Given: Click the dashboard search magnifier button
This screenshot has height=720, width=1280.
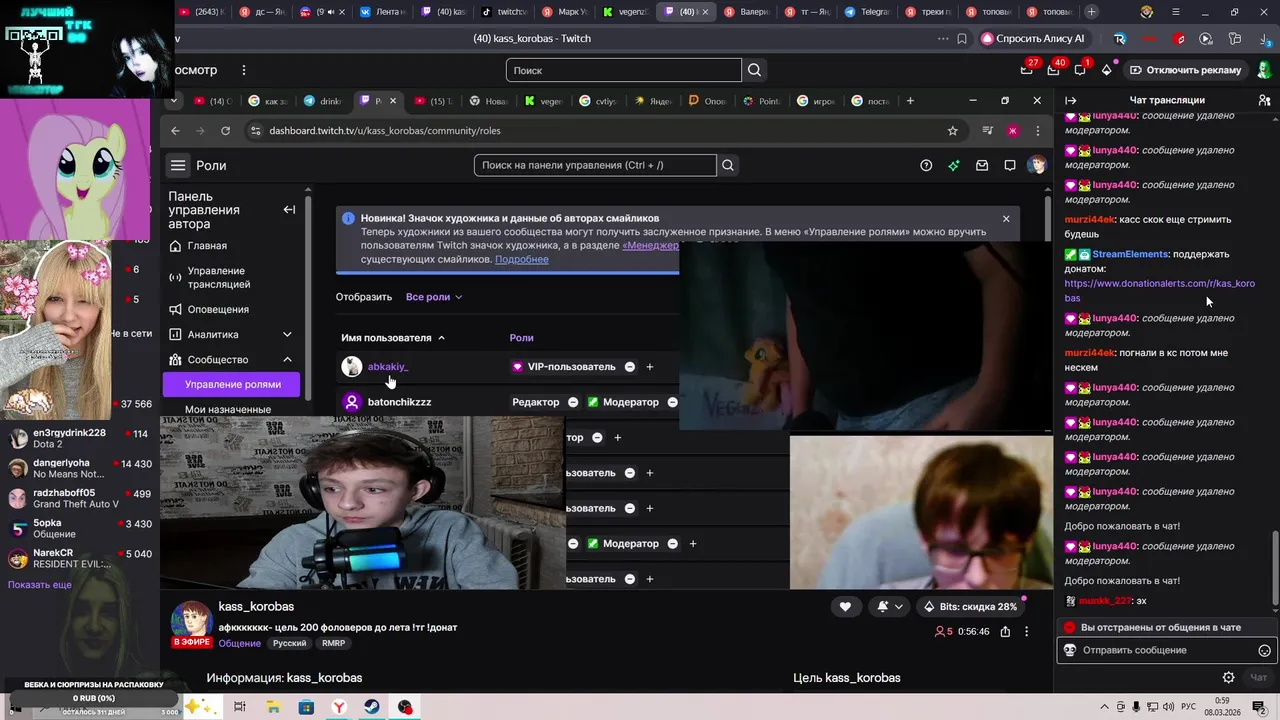Looking at the screenshot, I should pos(728,166).
